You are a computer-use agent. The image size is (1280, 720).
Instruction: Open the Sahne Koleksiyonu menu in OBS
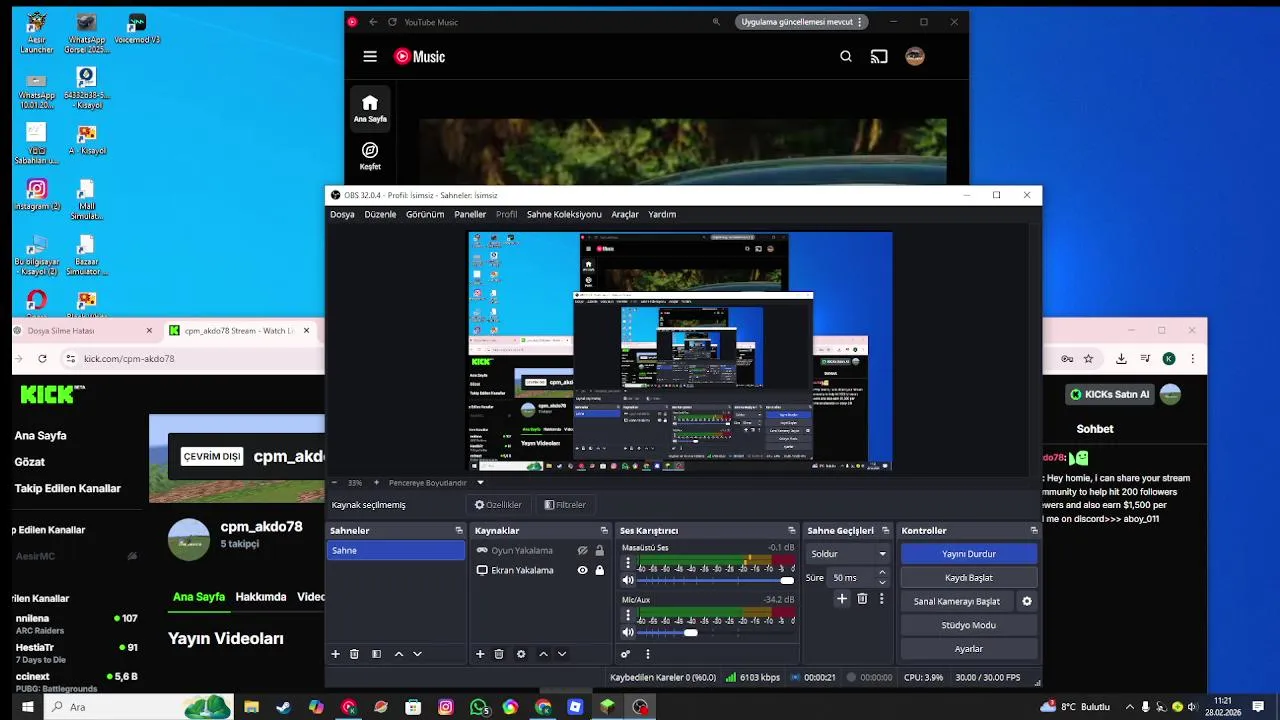point(564,214)
